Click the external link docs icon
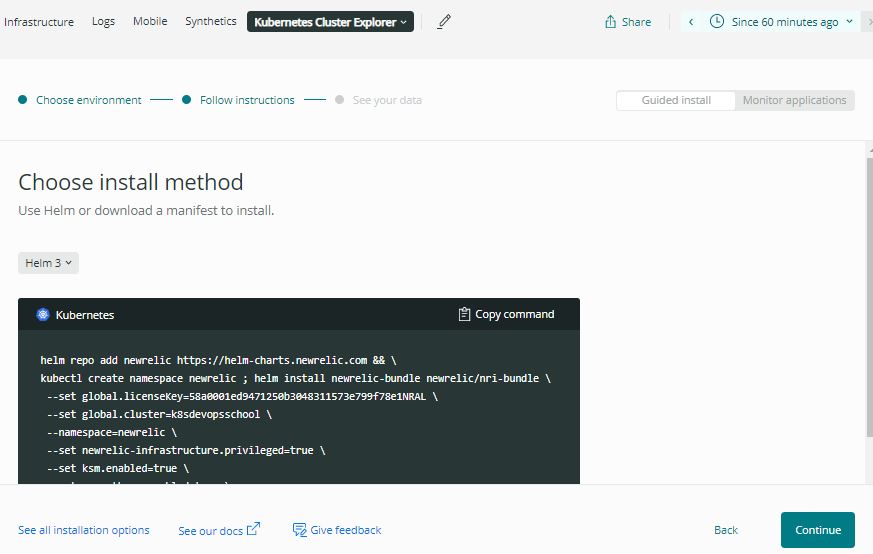 click(x=253, y=529)
